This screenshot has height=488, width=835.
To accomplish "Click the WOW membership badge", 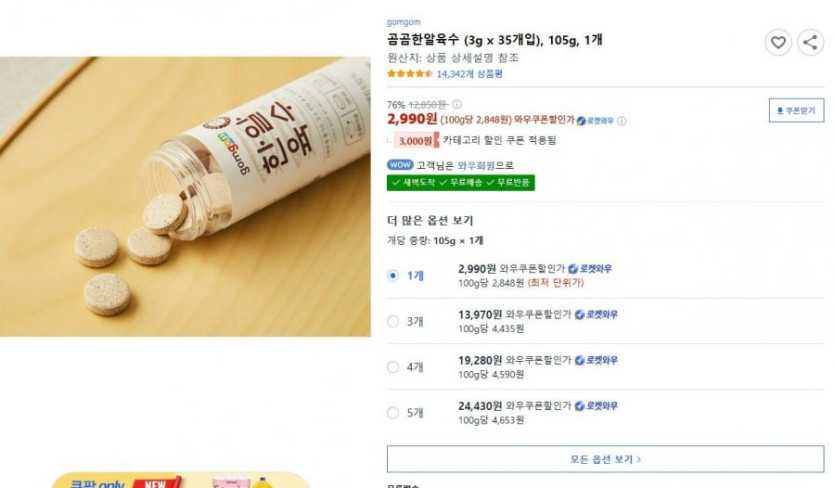I will coord(399,165).
